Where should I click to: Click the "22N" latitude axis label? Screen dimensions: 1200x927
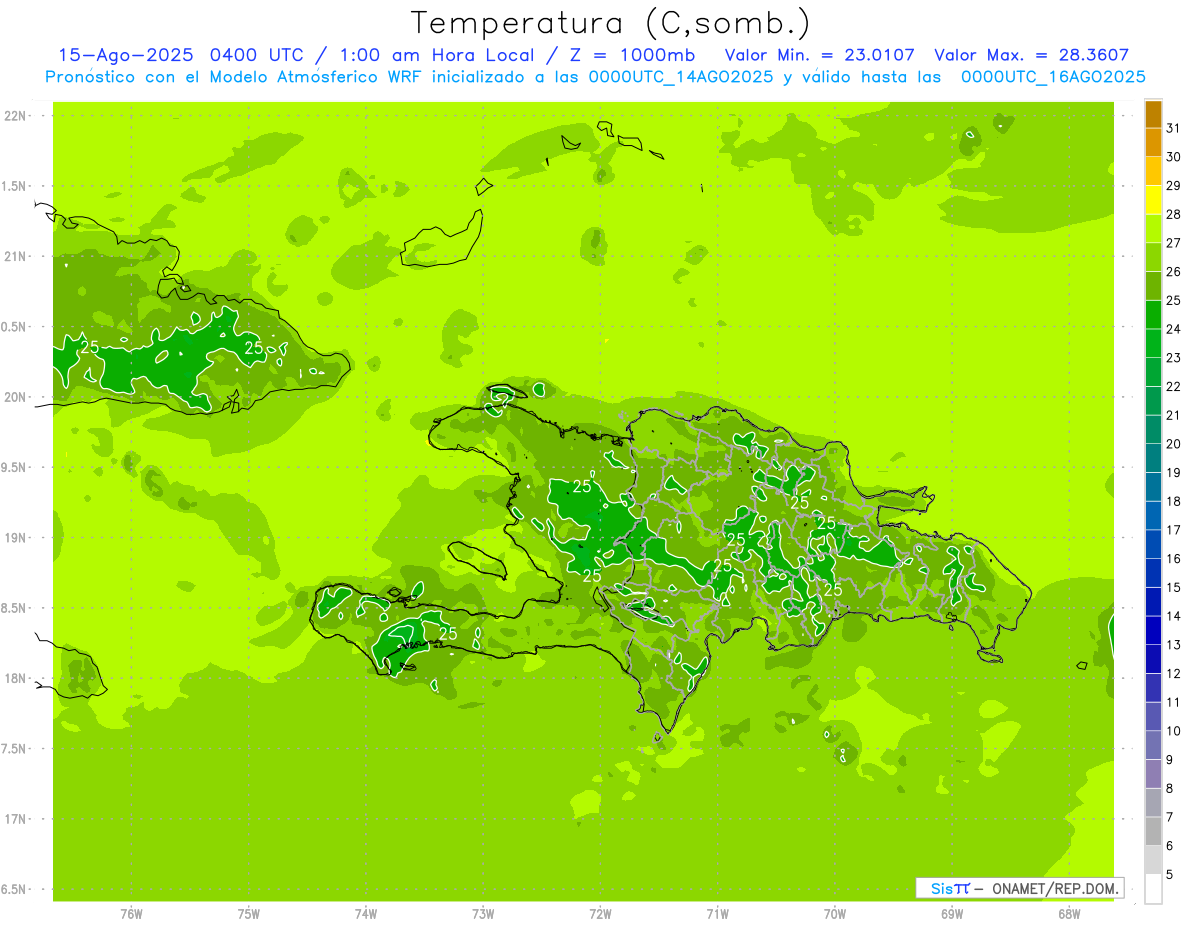16,116
